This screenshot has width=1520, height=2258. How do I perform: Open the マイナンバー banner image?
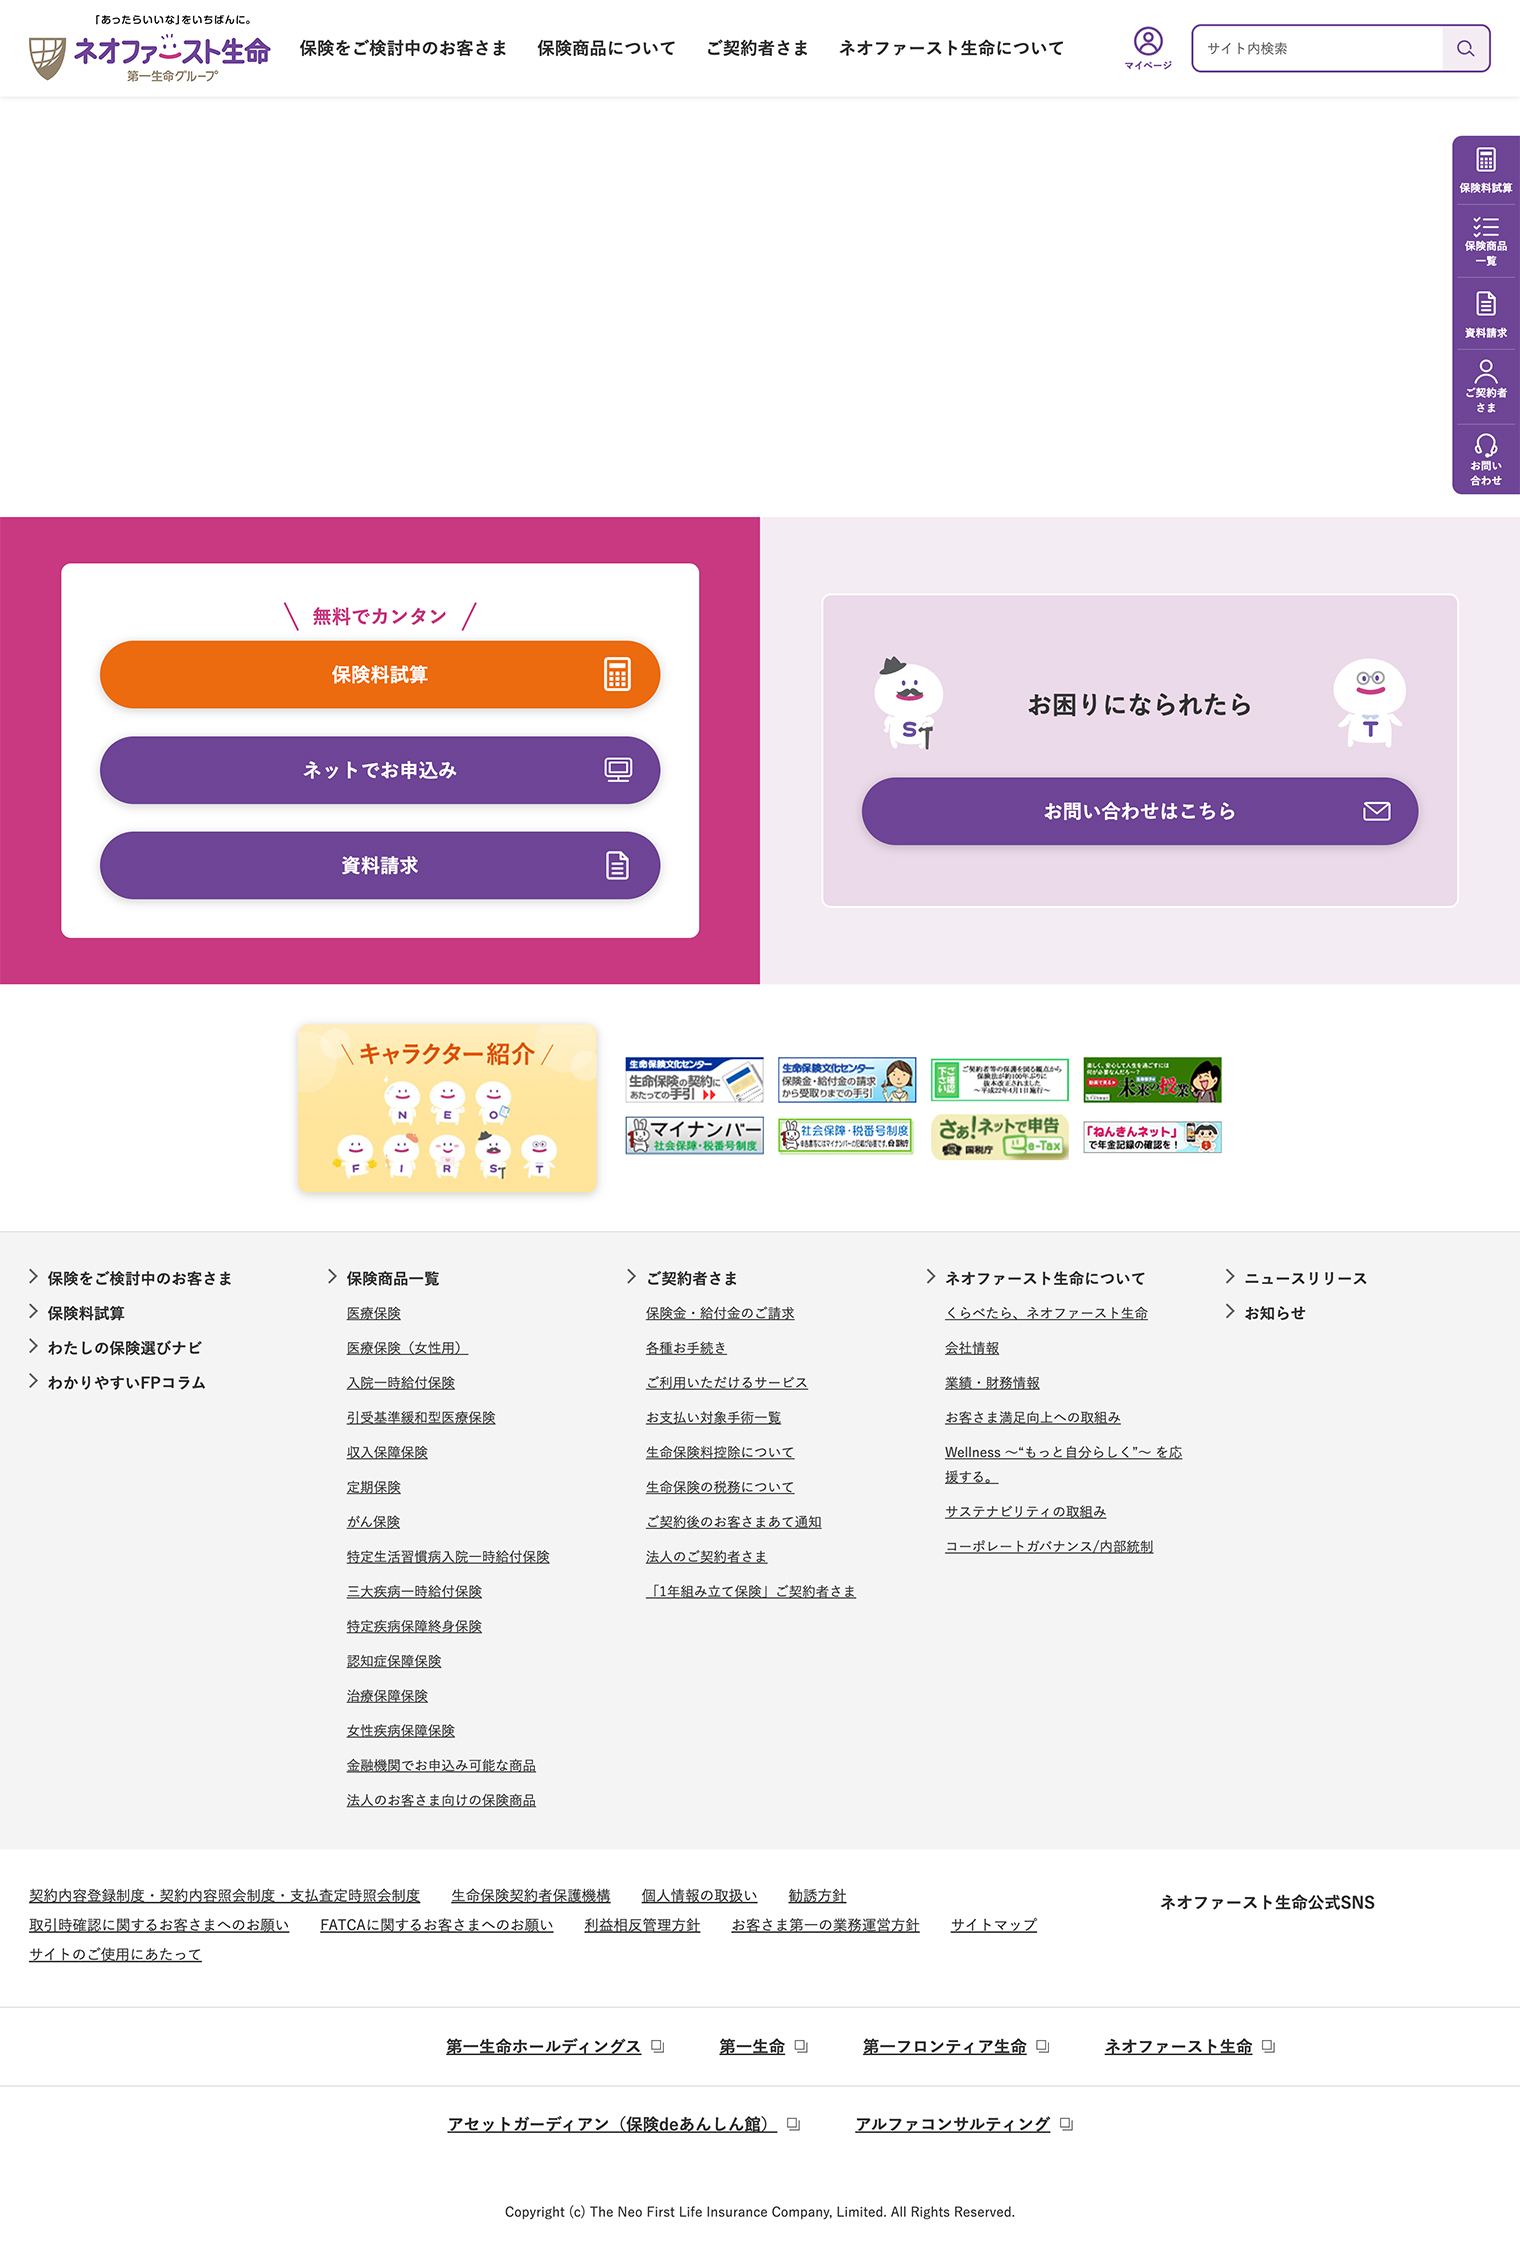pos(694,1136)
